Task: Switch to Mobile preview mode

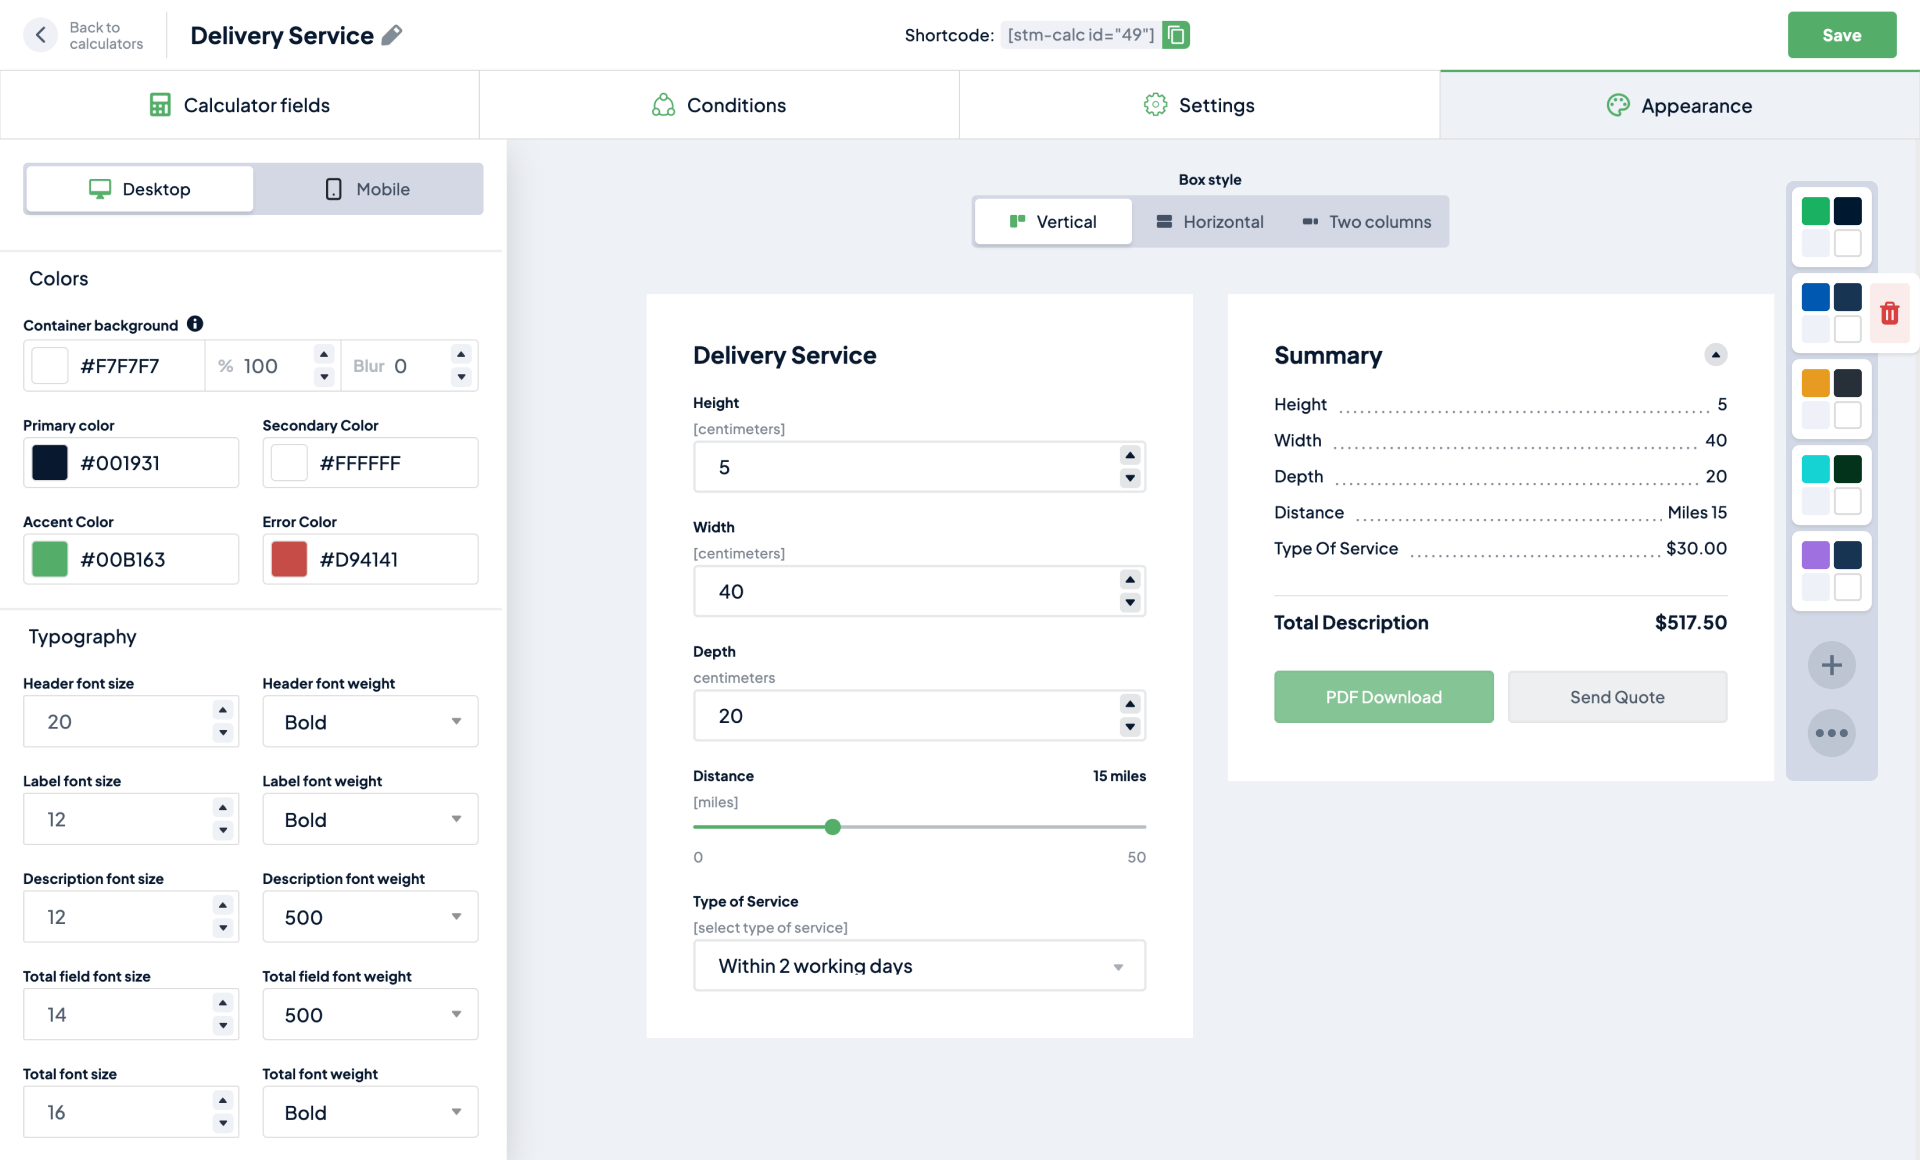Action: (x=368, y=189)
